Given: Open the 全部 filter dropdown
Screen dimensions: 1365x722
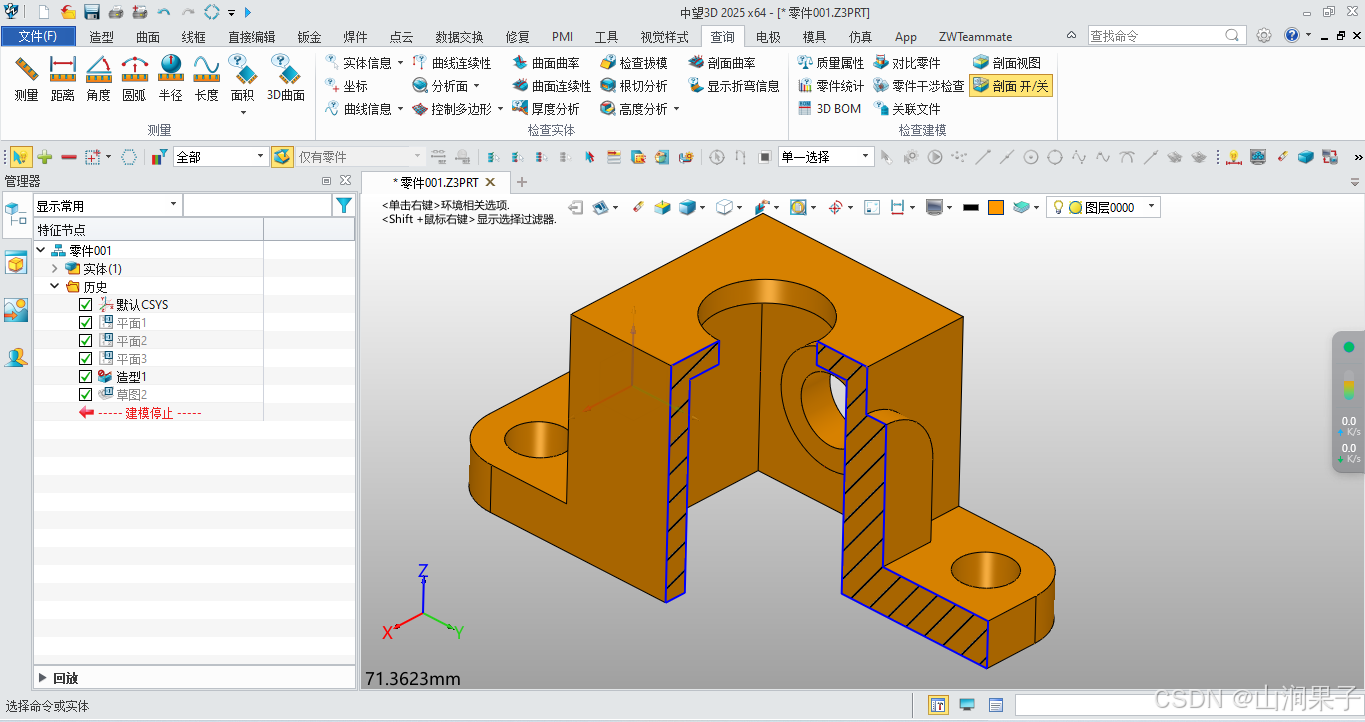Looking at the screenshot, I should tap(261, 157).
